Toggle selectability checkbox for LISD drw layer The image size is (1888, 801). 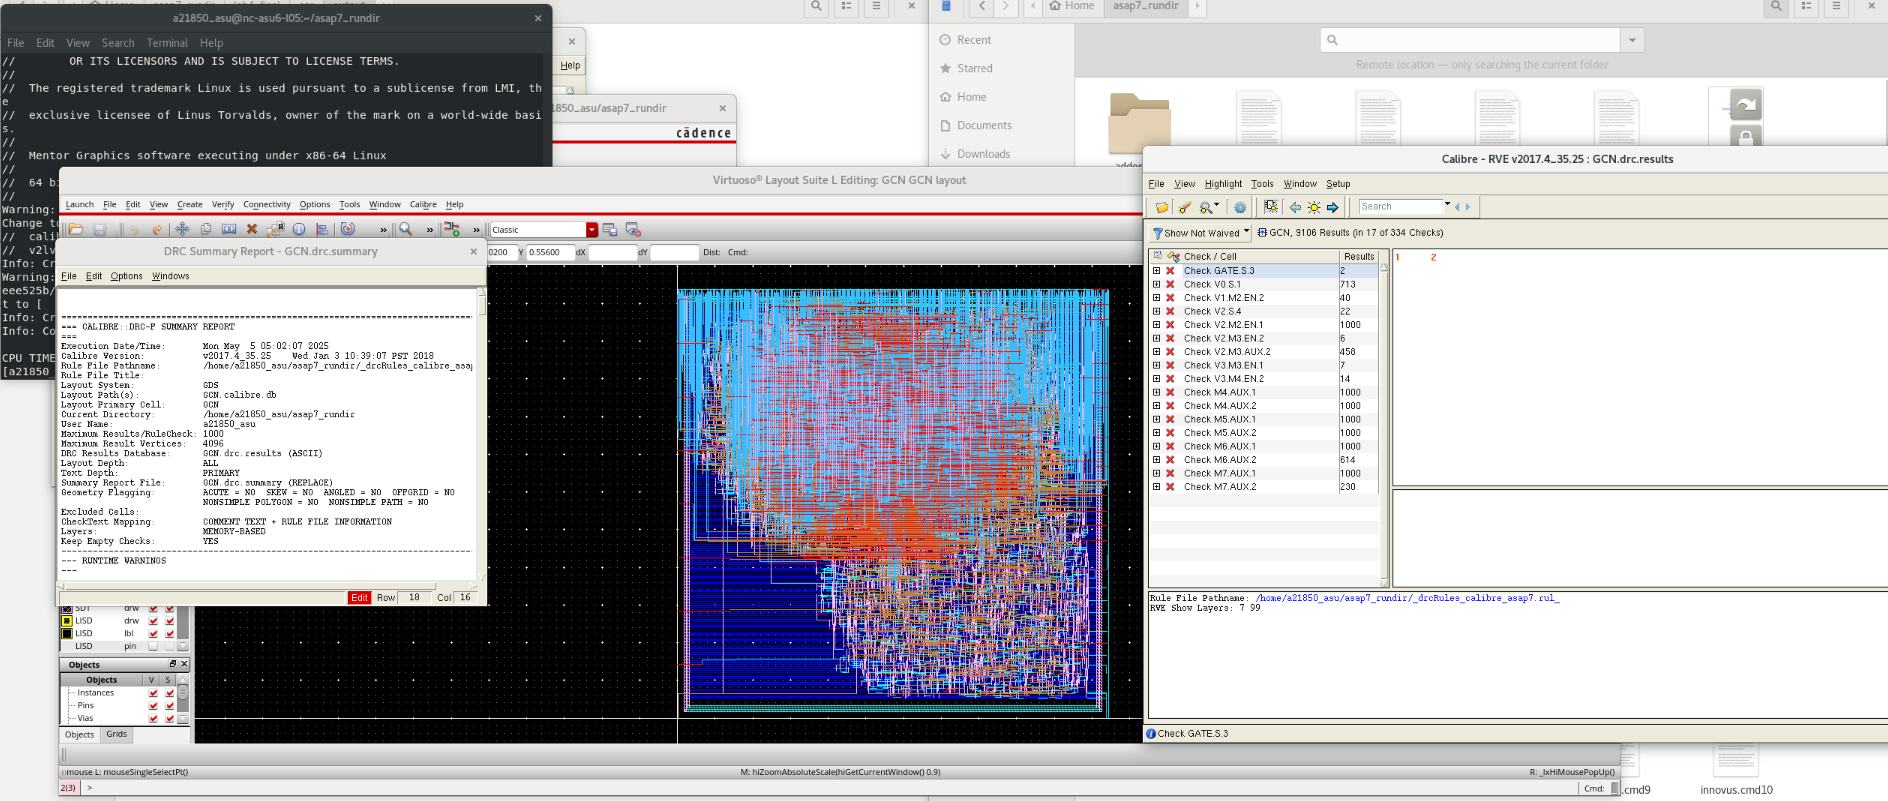[x=170, y=621]
